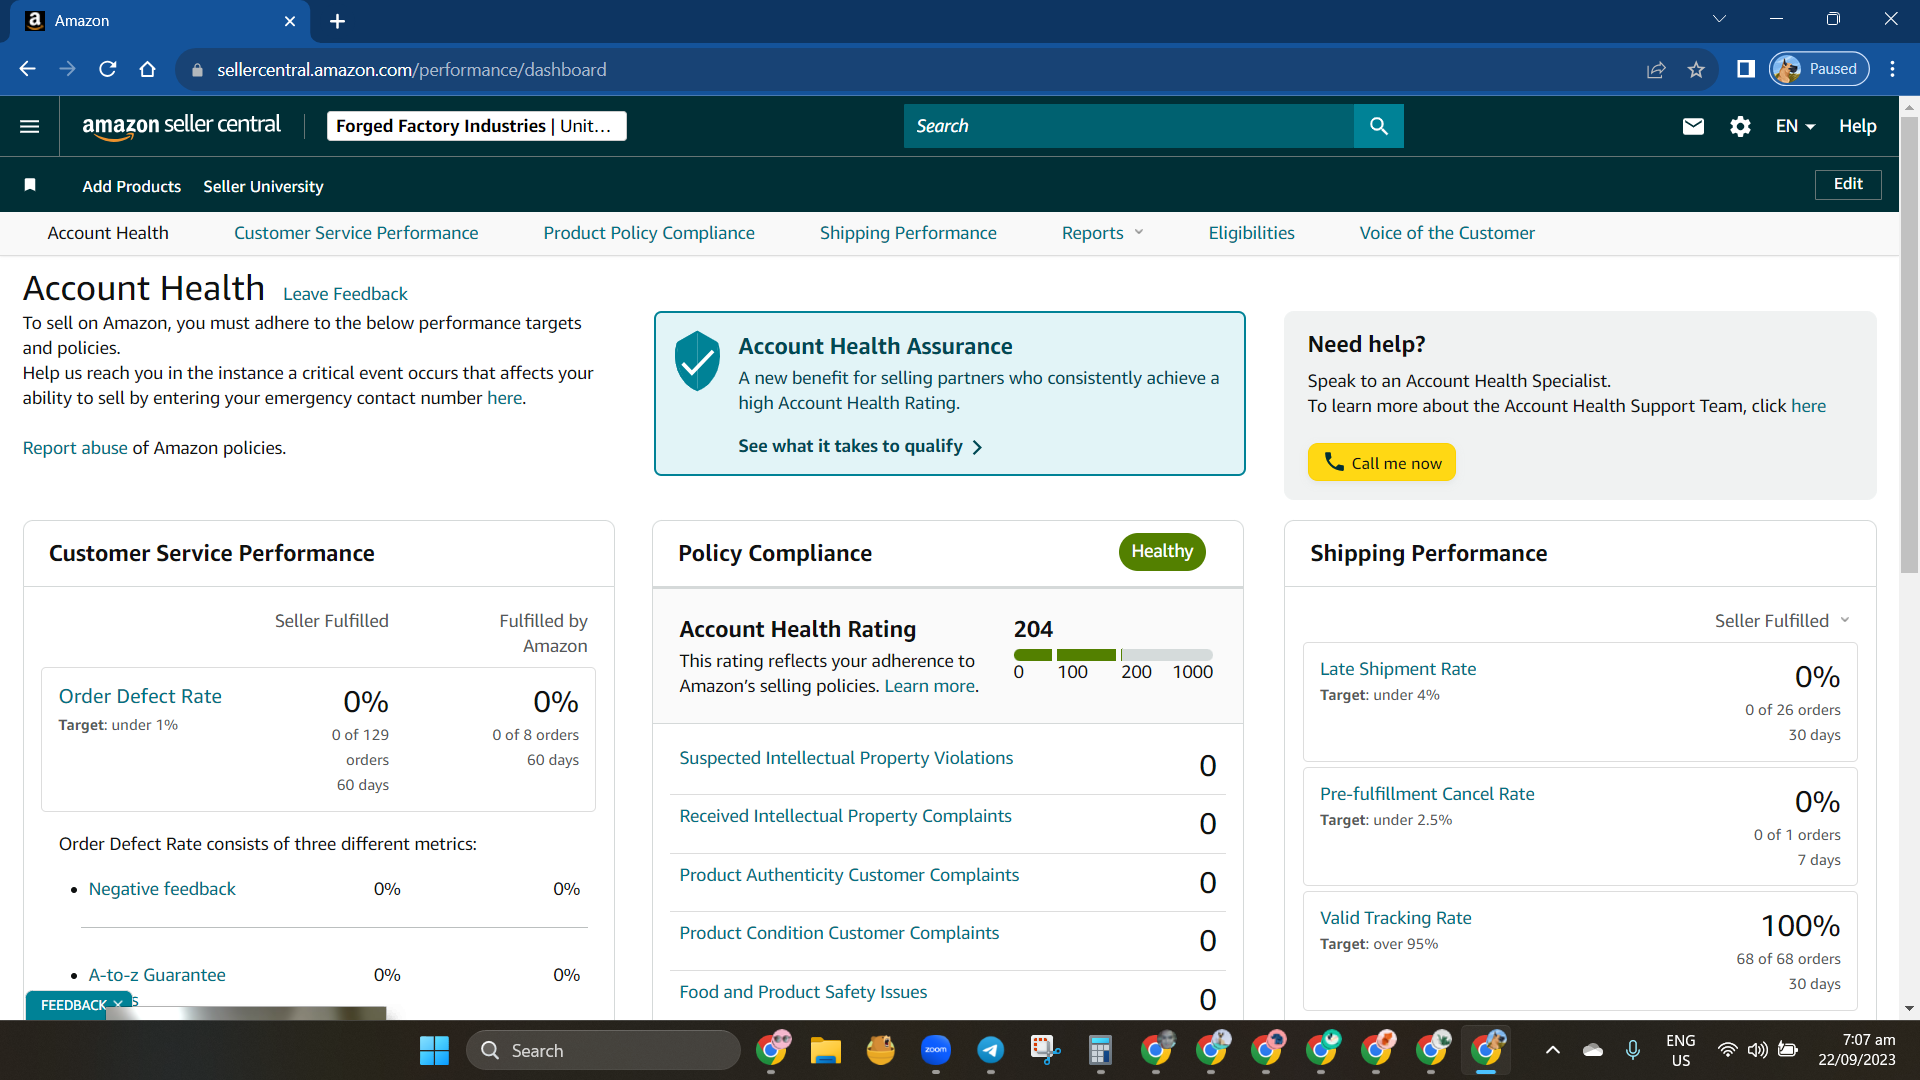The height and width of the screenshot is (1080, 1920).
Task: Open the Seller Fulfilled shipping dropdown
Action: (1782, 621)
